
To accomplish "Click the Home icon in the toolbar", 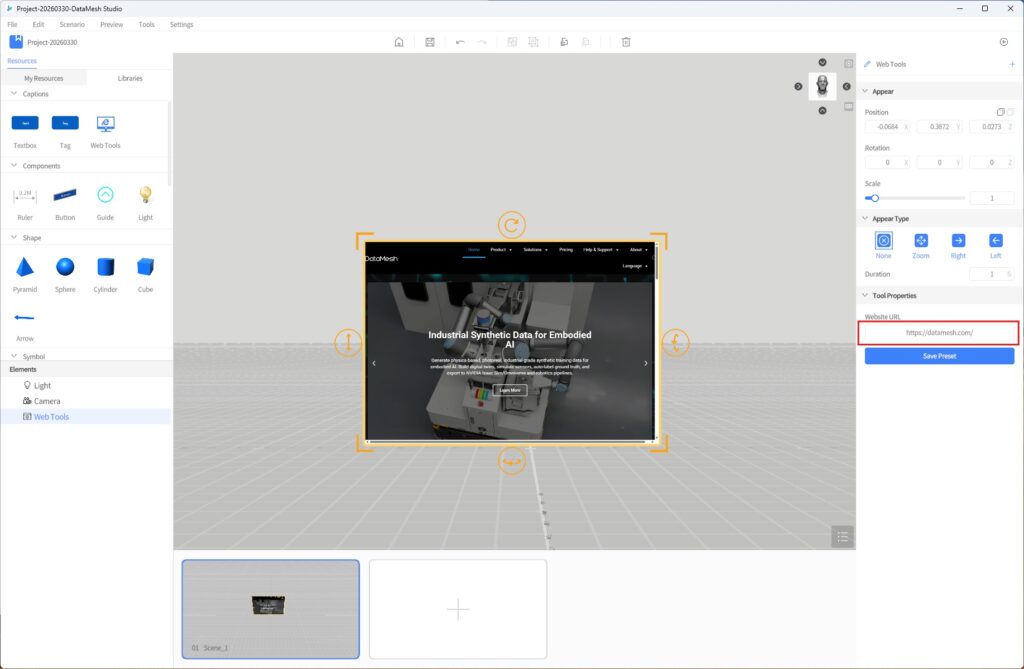I will pyautogui.click(x=399, y=42).
